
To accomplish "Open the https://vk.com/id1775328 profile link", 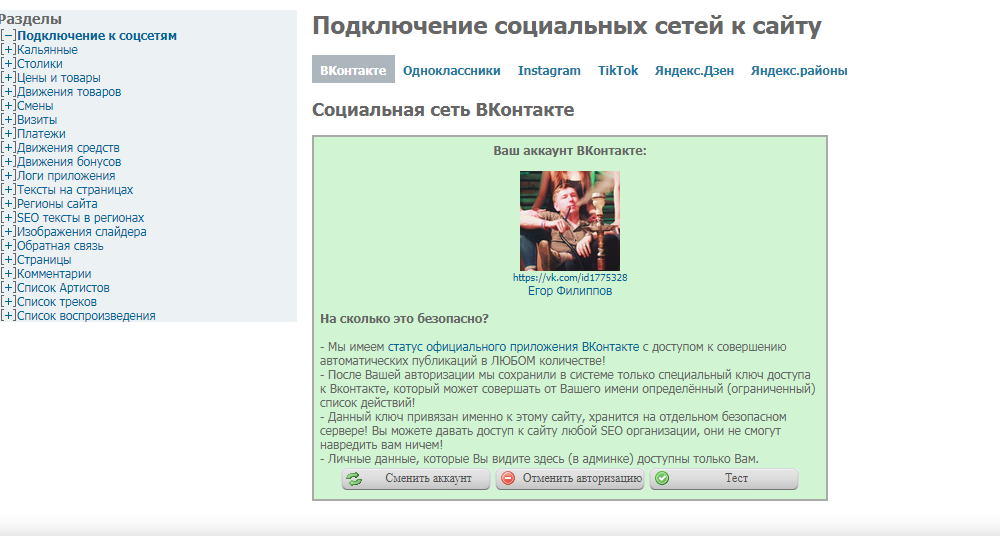I will tap(570, 278).
